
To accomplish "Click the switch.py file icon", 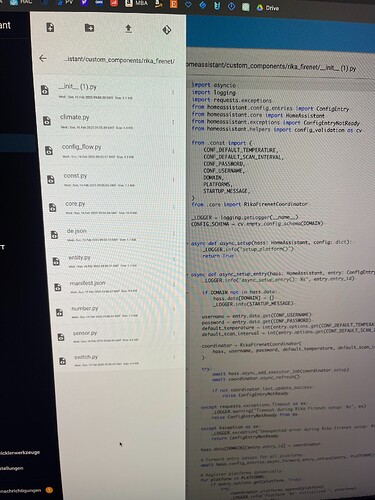I will pyautogui.click(x=62, y=361).
